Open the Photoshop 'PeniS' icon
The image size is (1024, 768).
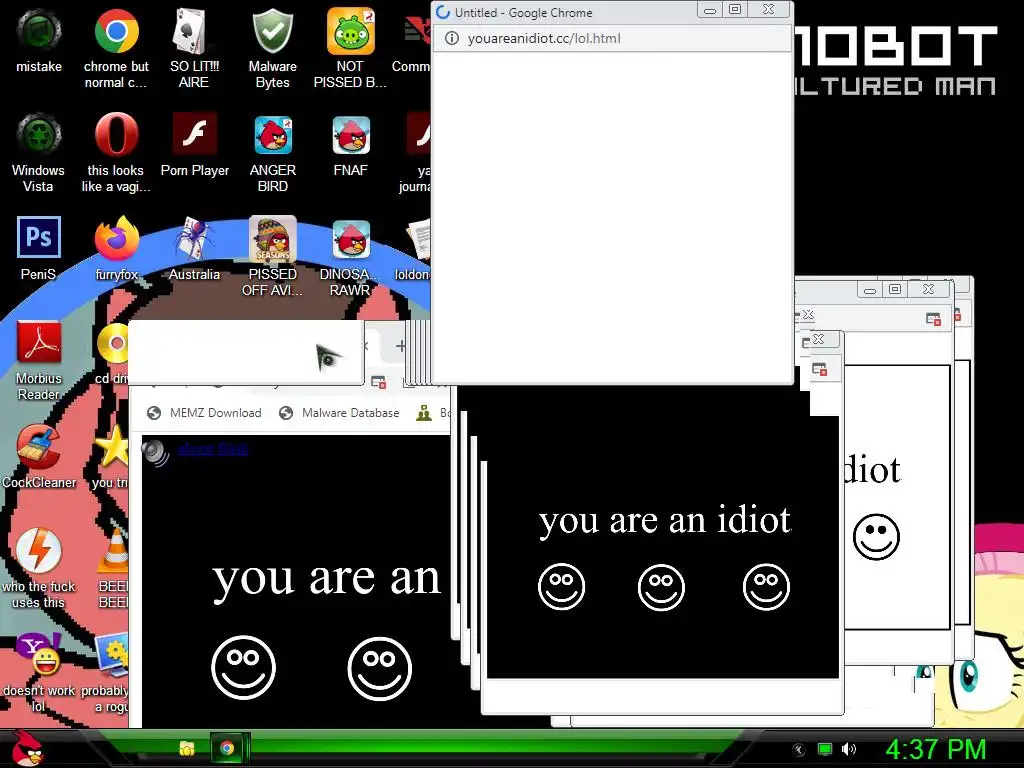39,247
